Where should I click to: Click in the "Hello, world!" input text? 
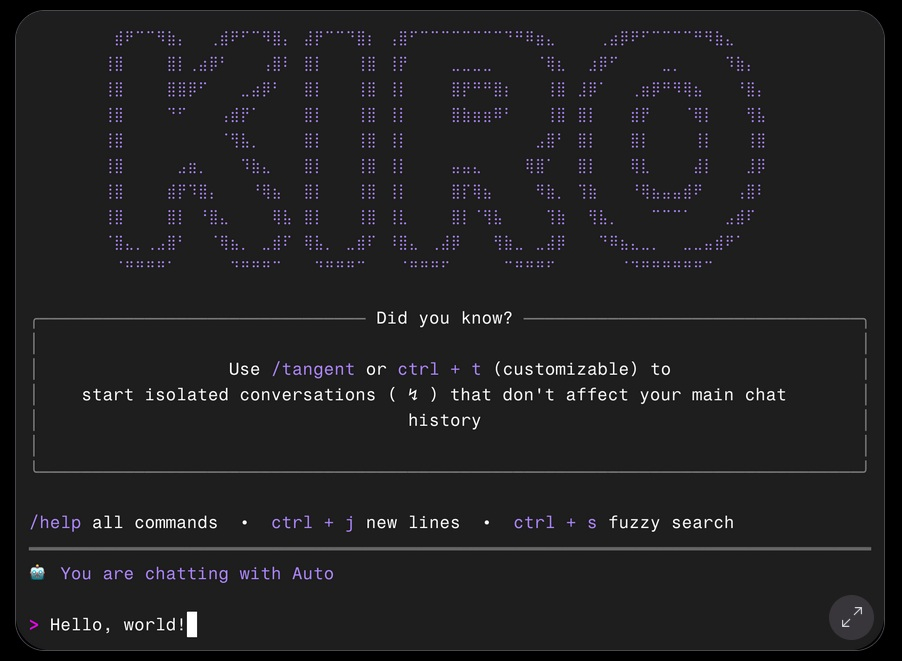[x=117, y=625]
